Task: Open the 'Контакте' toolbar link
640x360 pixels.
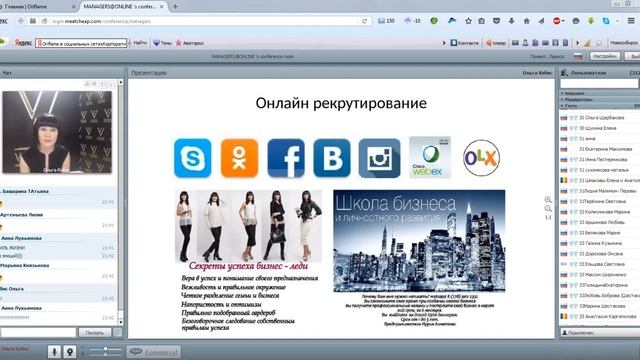Action: coord(464,42)
